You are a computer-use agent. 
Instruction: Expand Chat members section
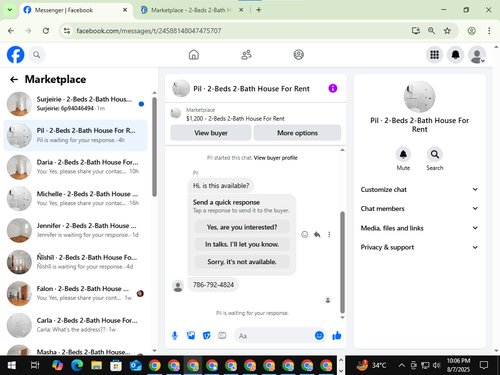click(x=419, y=209)
